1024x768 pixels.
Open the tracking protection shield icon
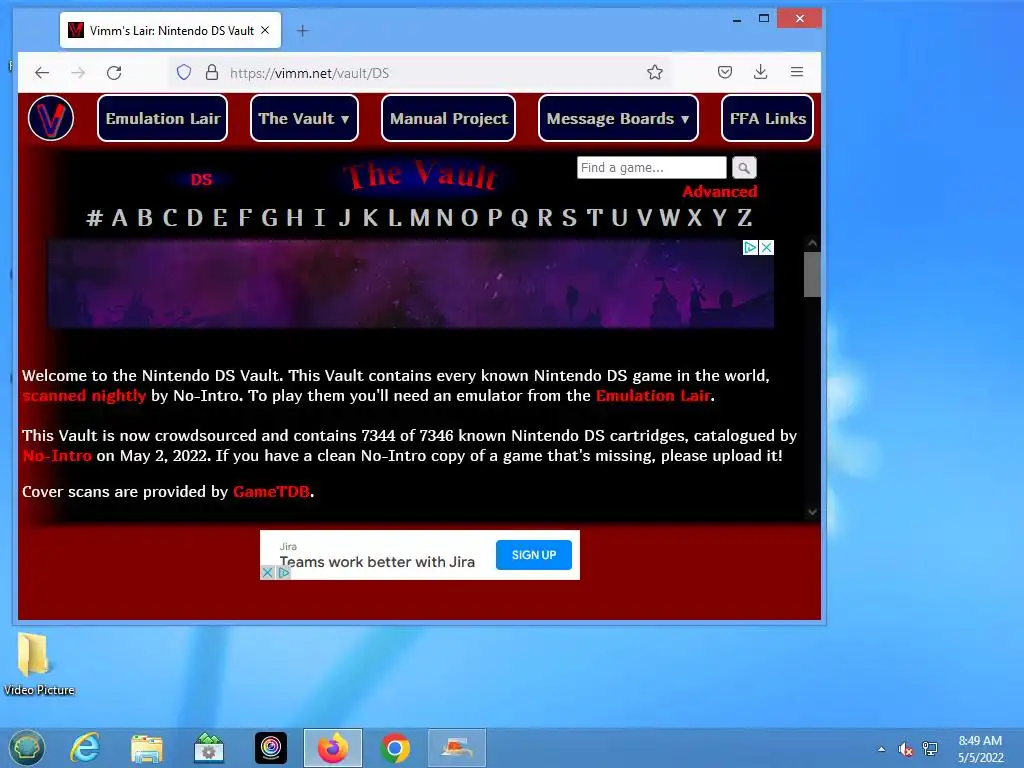coord(184,72)
